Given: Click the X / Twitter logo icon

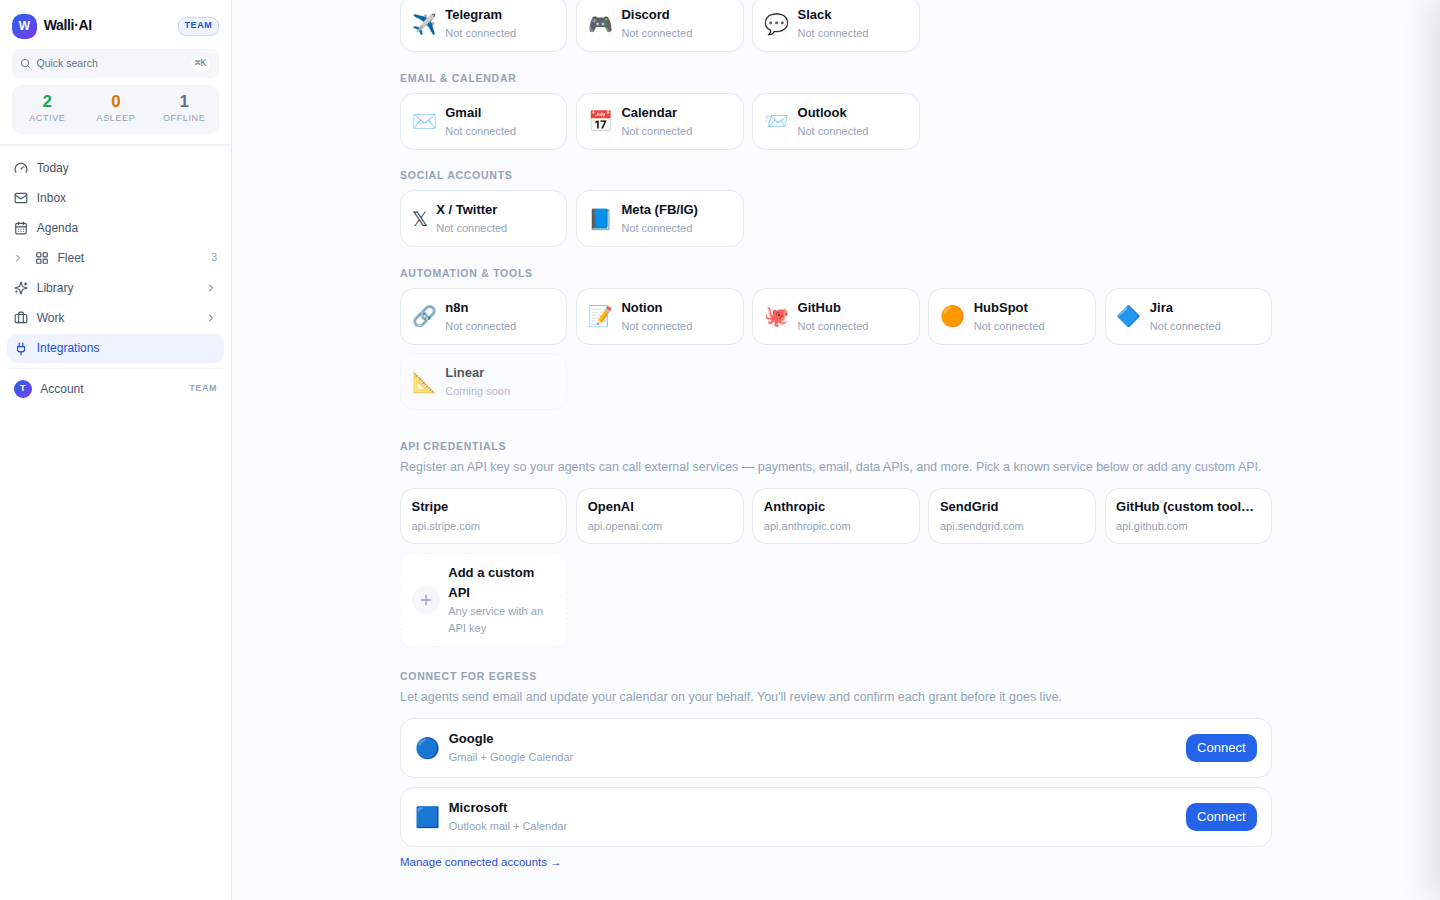Looking at the screenshot, I should pos(420,219).
